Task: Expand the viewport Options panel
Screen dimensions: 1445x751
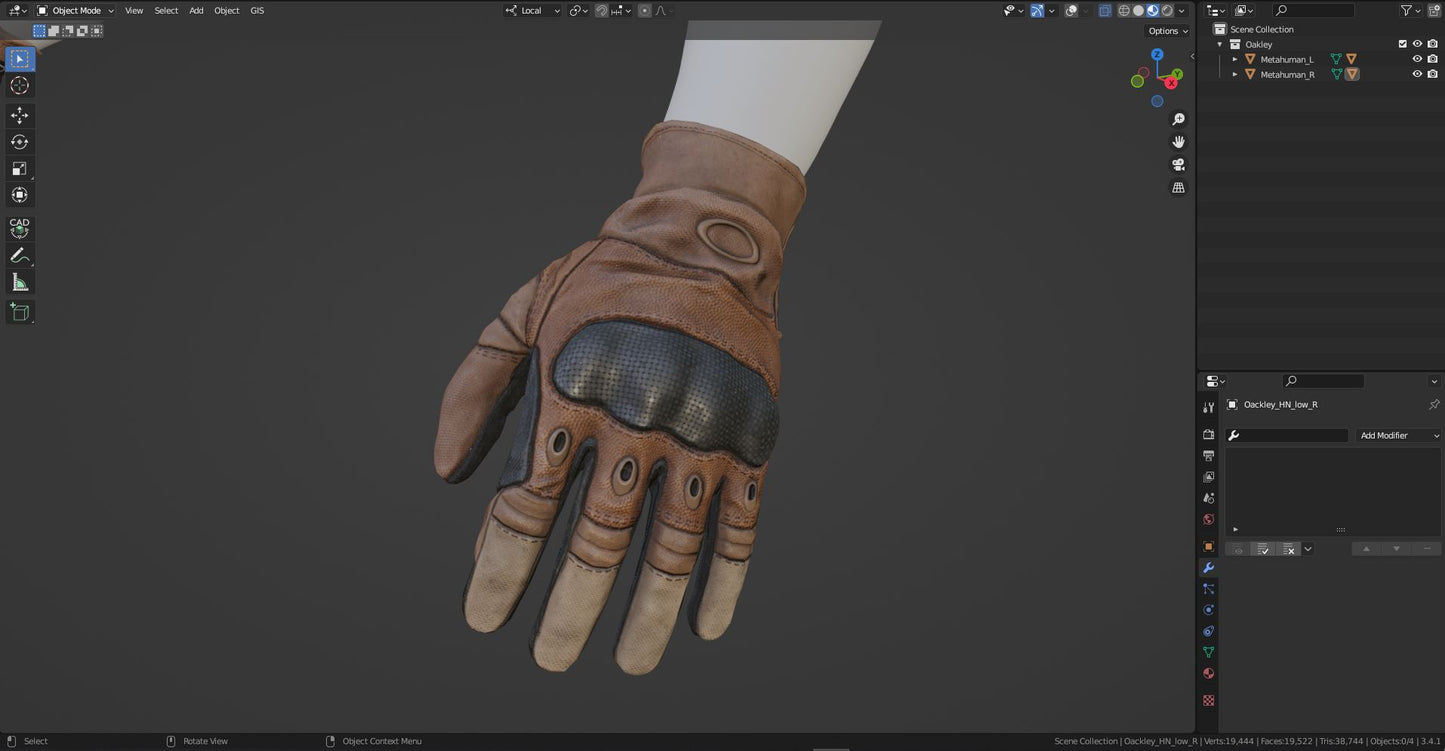Action: [x=1165, y=30]
